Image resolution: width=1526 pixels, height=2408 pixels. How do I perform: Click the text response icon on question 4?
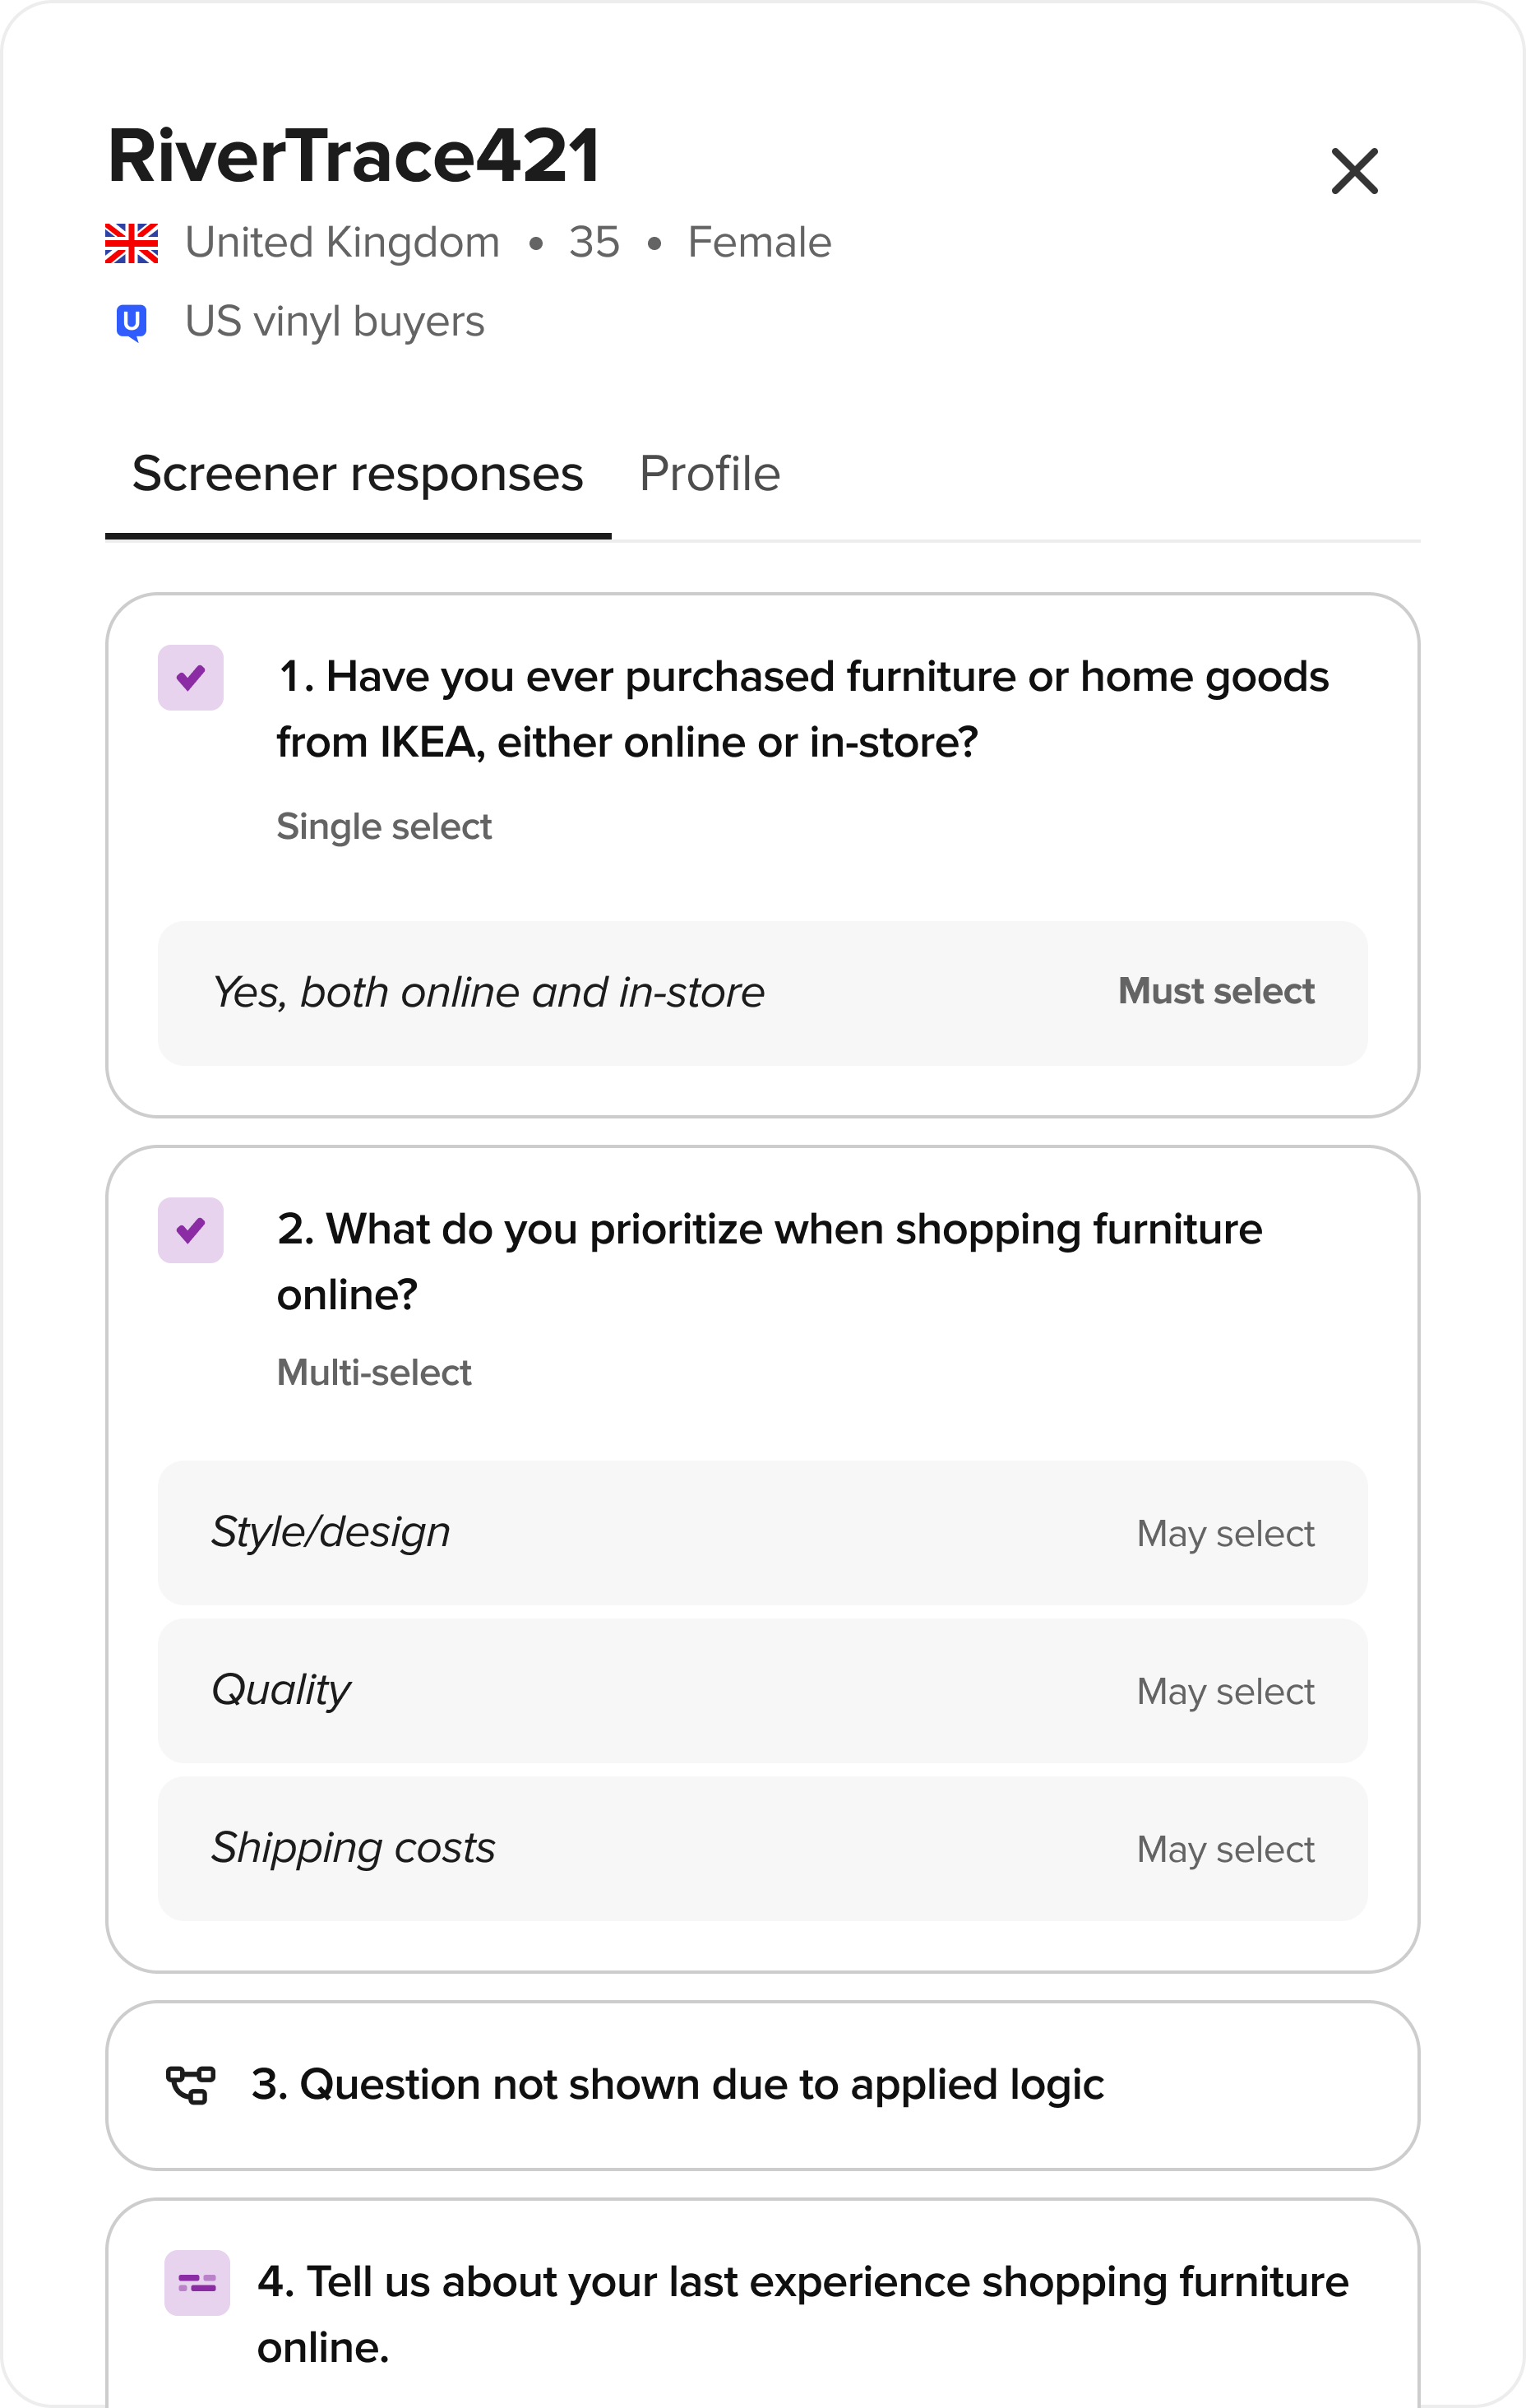pyautogui.click(x=197, y=2283)
